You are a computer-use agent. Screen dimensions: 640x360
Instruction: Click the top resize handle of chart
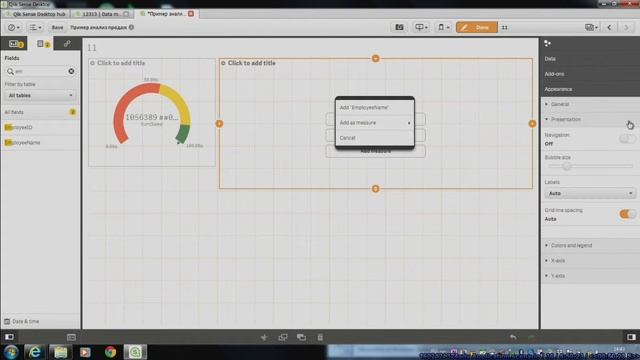376,58
